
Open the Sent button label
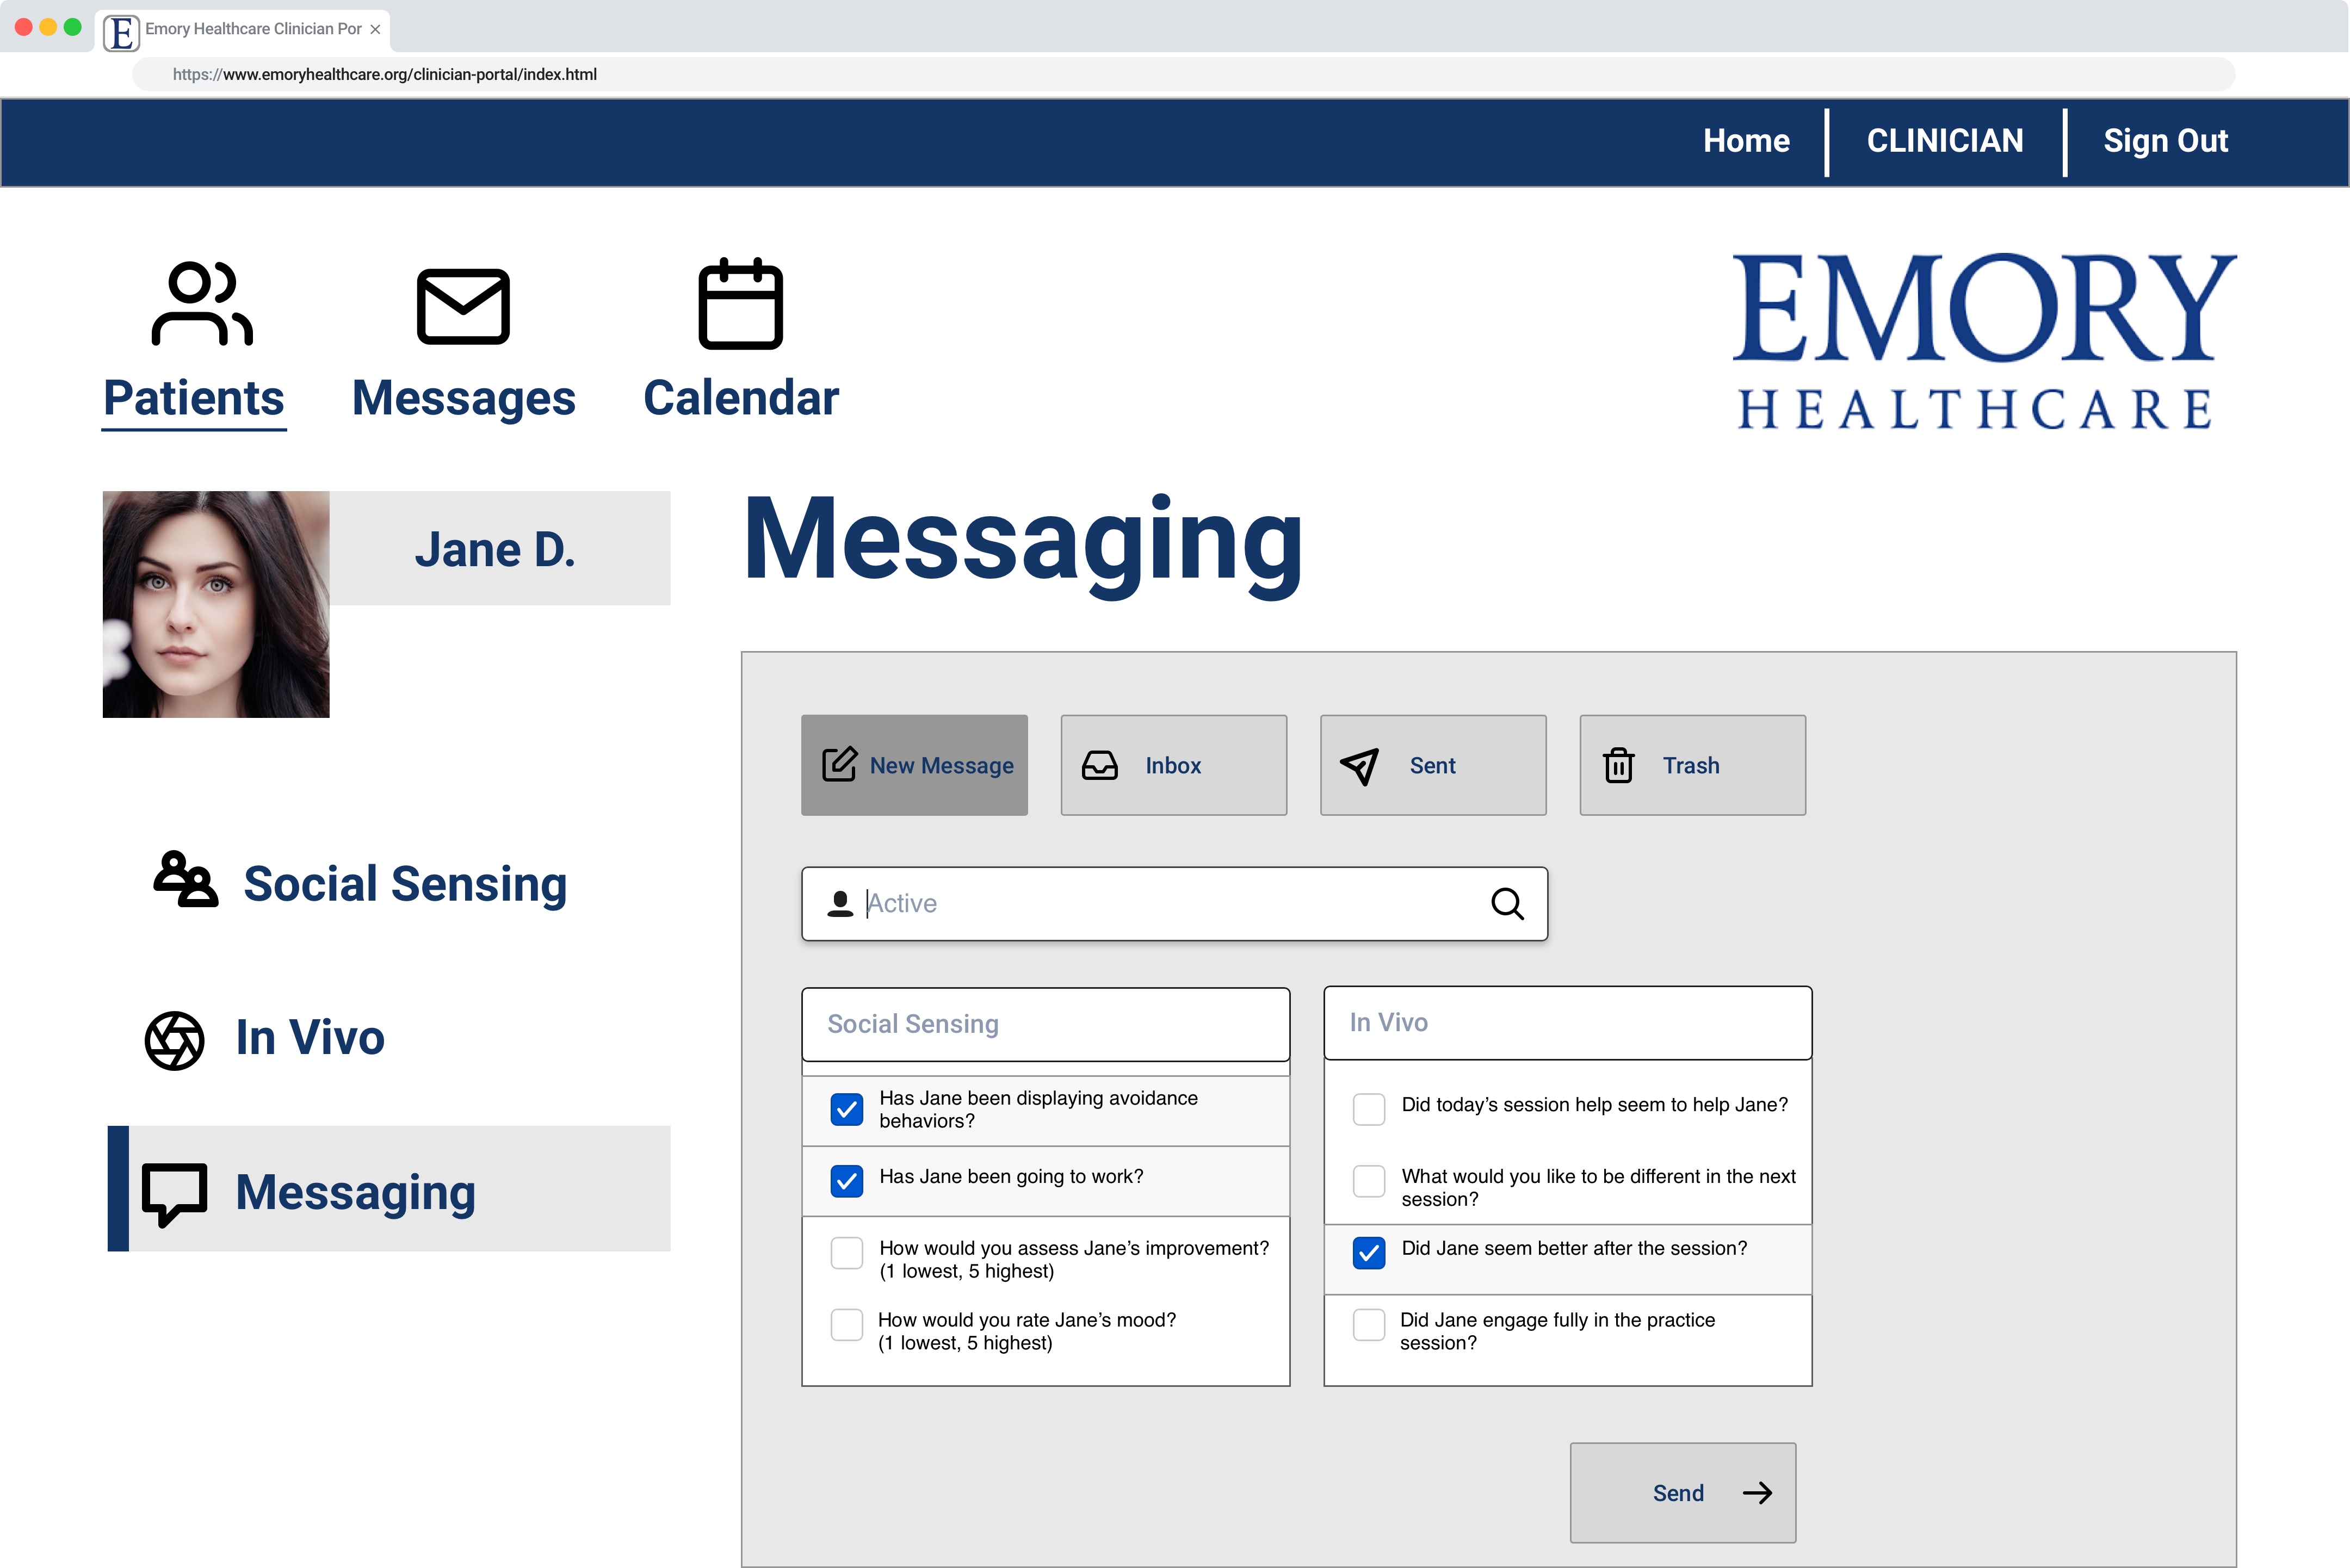tap(1432, 766)
